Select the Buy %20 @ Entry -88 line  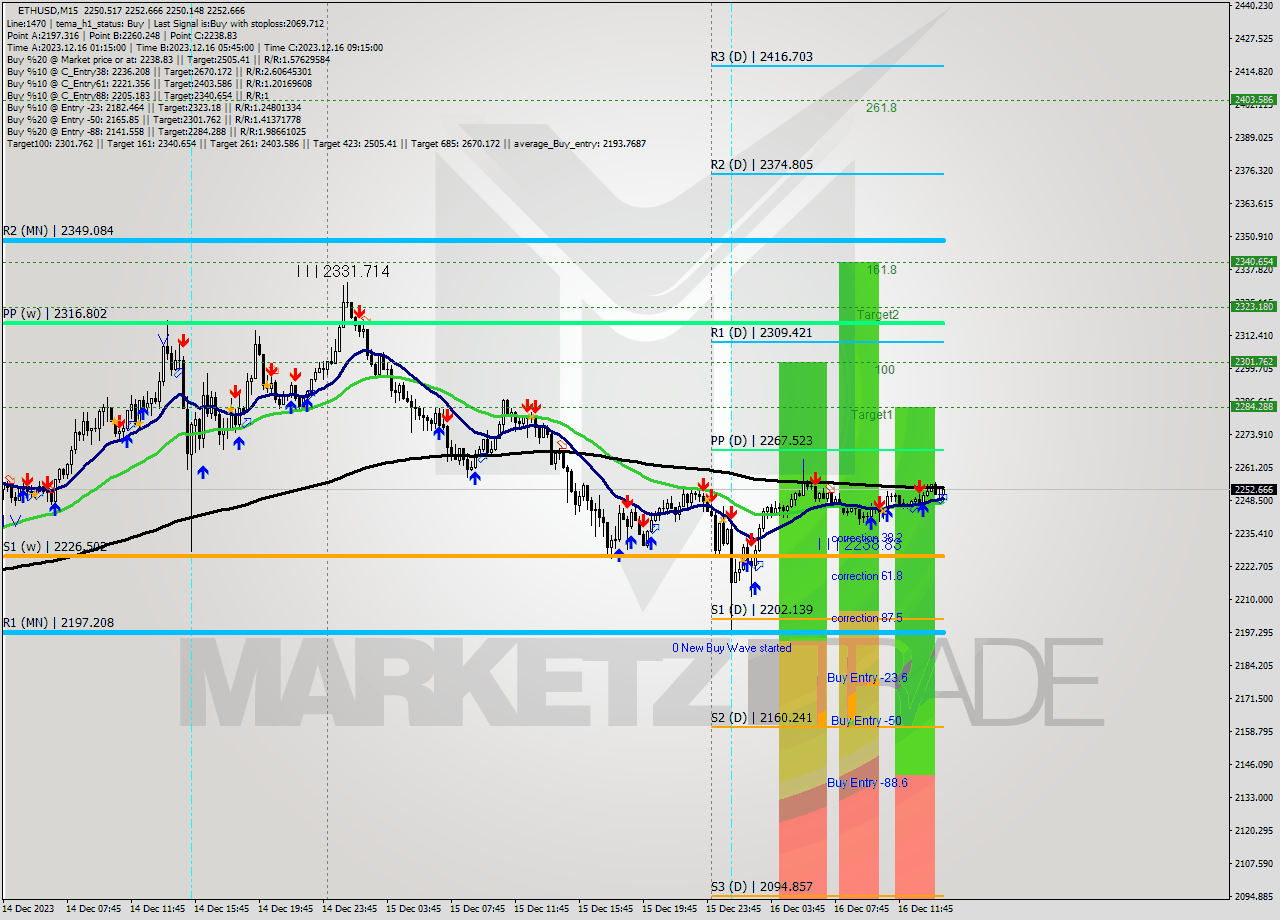[156, 131]
